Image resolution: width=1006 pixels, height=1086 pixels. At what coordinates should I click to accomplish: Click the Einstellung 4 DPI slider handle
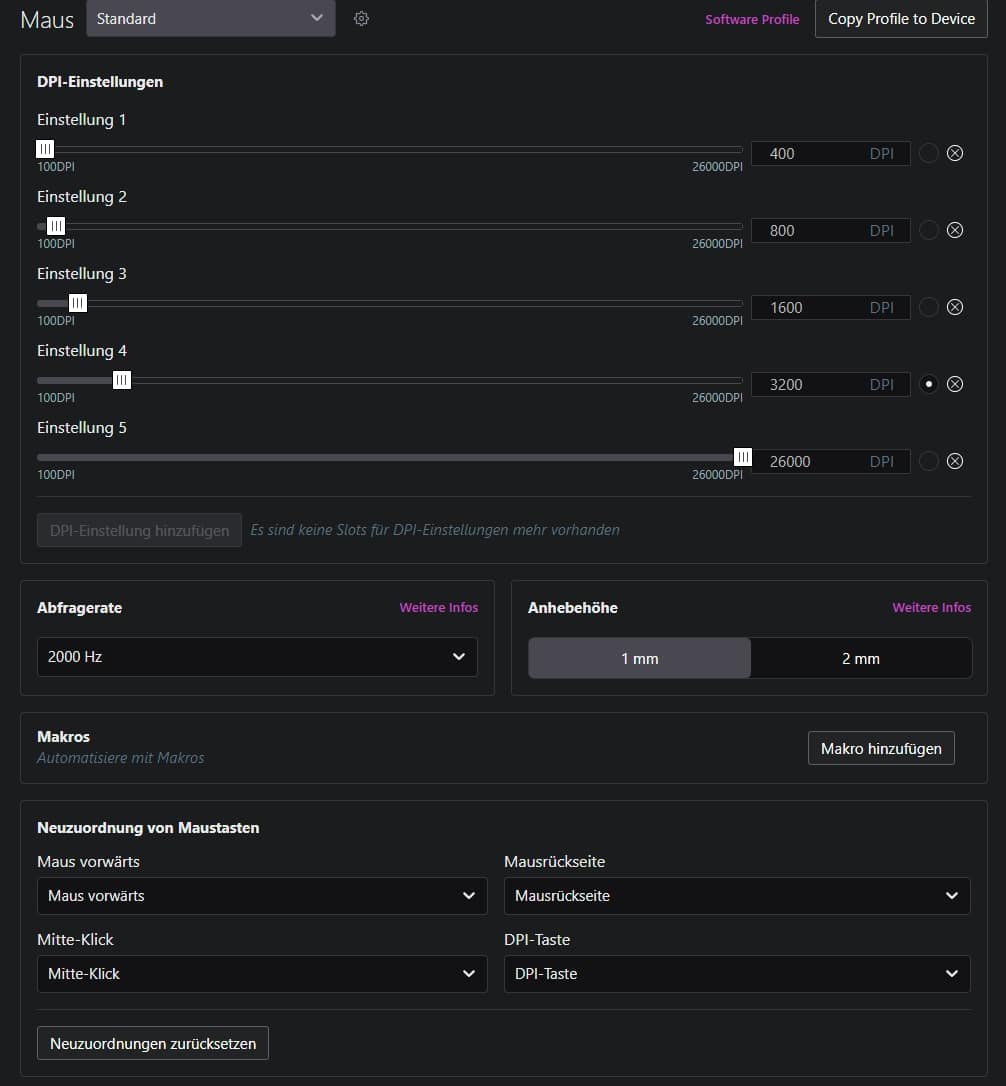click(122, 380)
